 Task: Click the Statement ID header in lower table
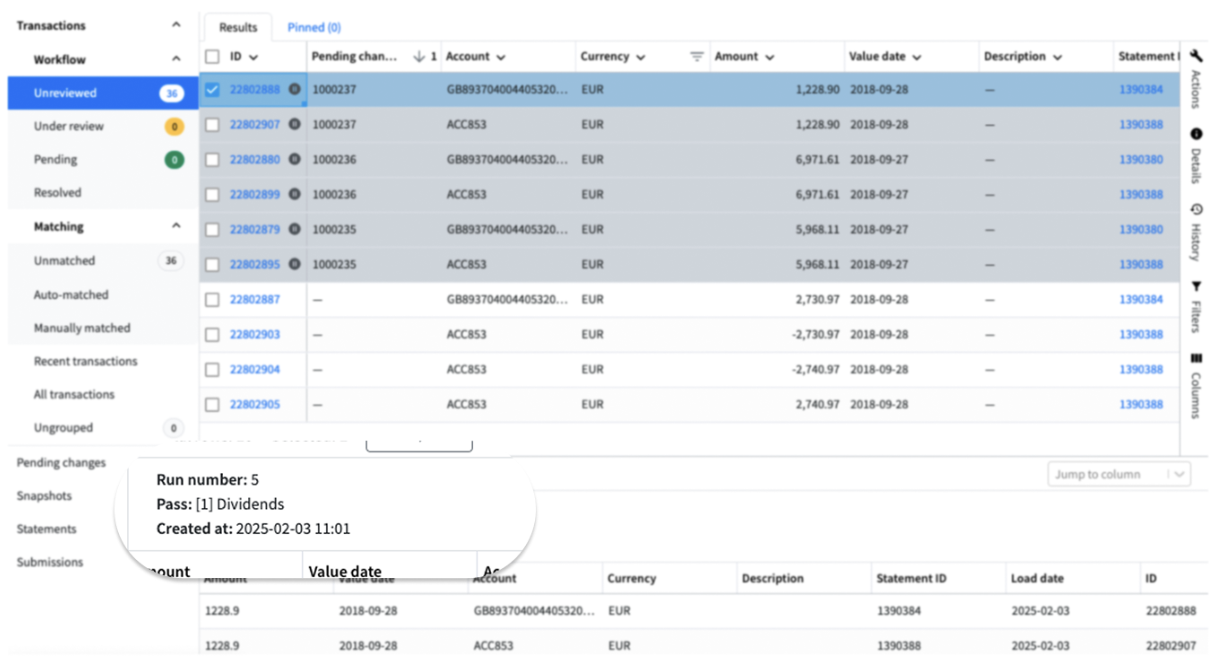tap(910, 578)
